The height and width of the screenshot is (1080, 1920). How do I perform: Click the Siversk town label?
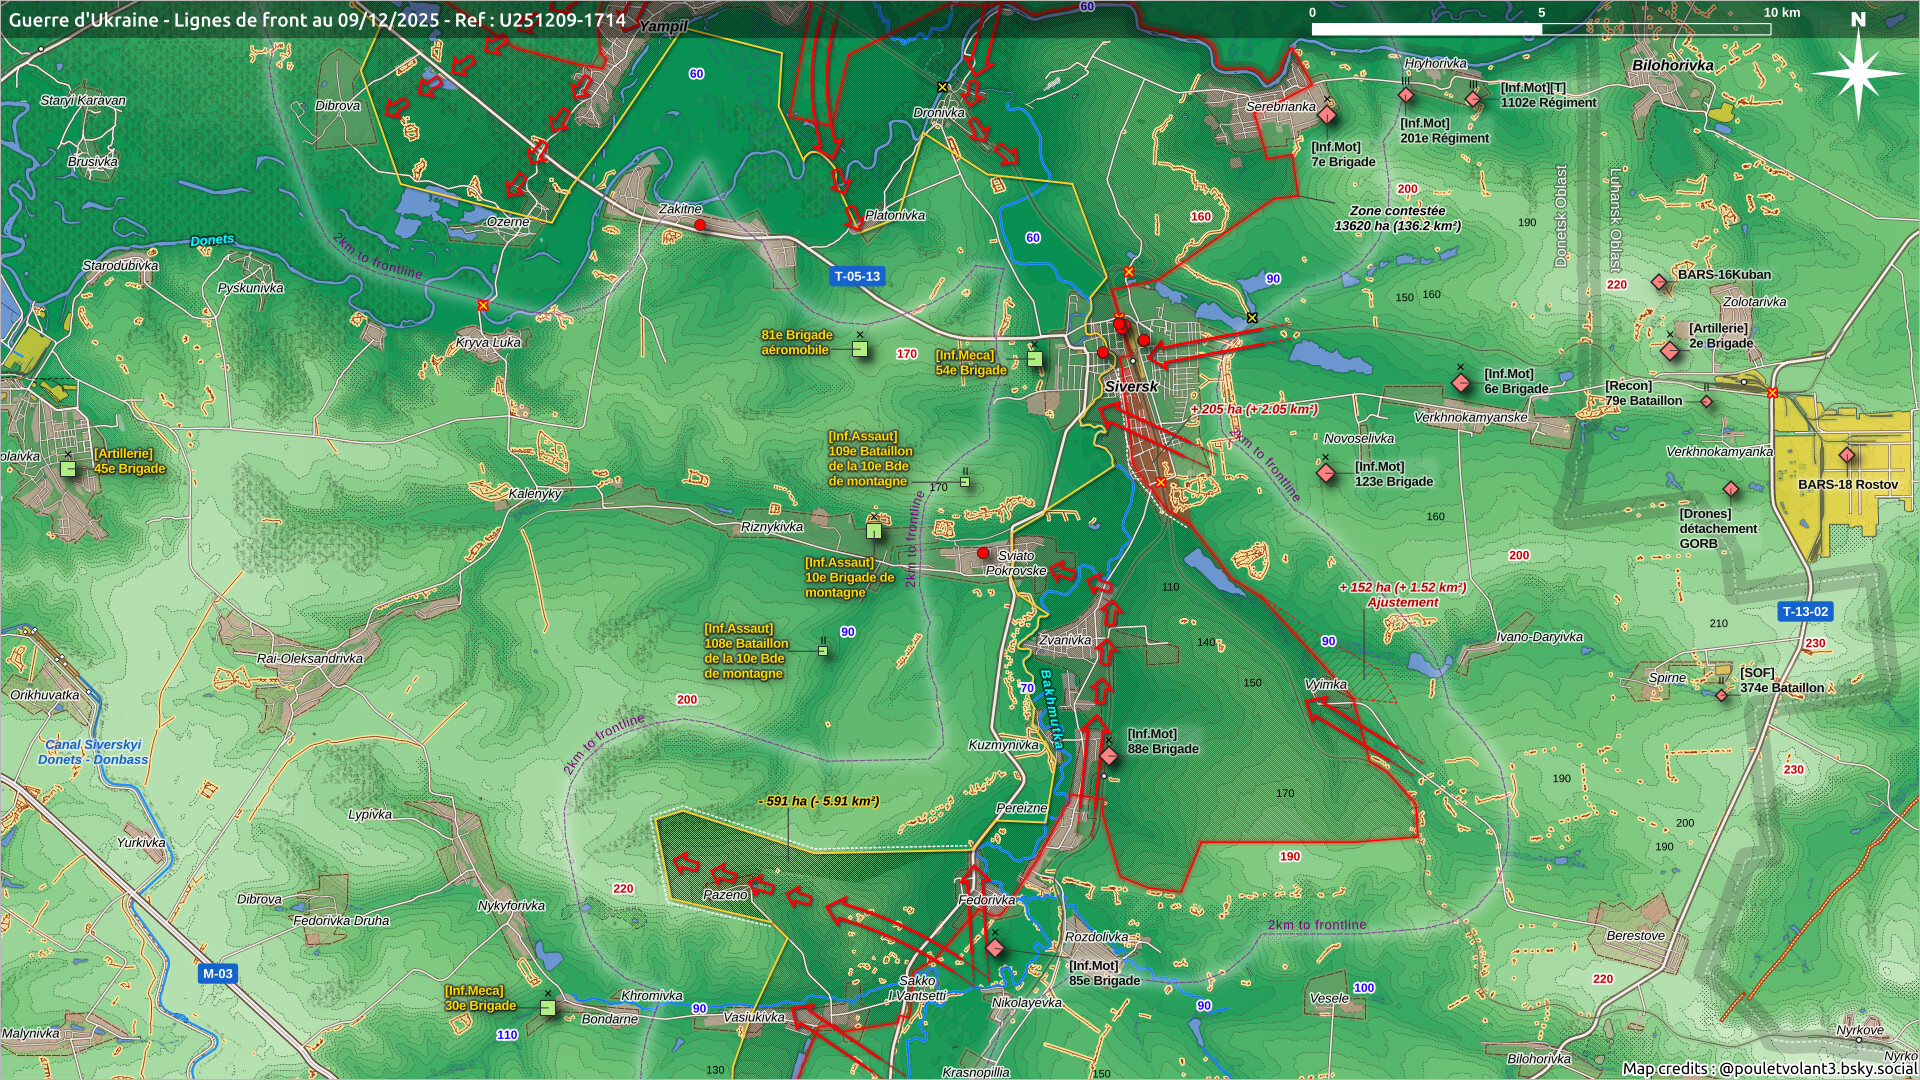tap(1131, 387)
